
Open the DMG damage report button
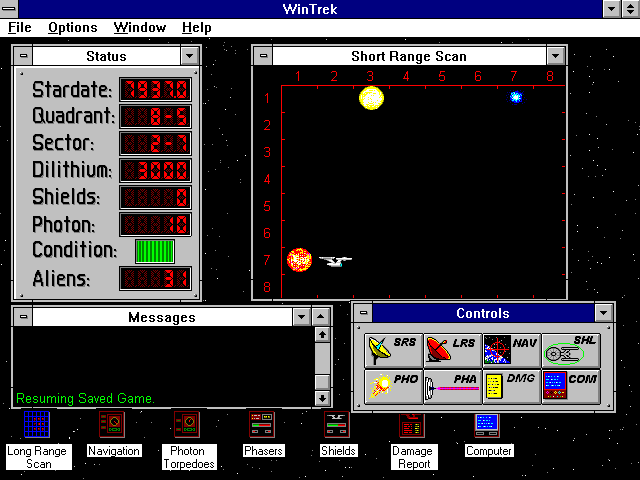[x=512, y=387]
